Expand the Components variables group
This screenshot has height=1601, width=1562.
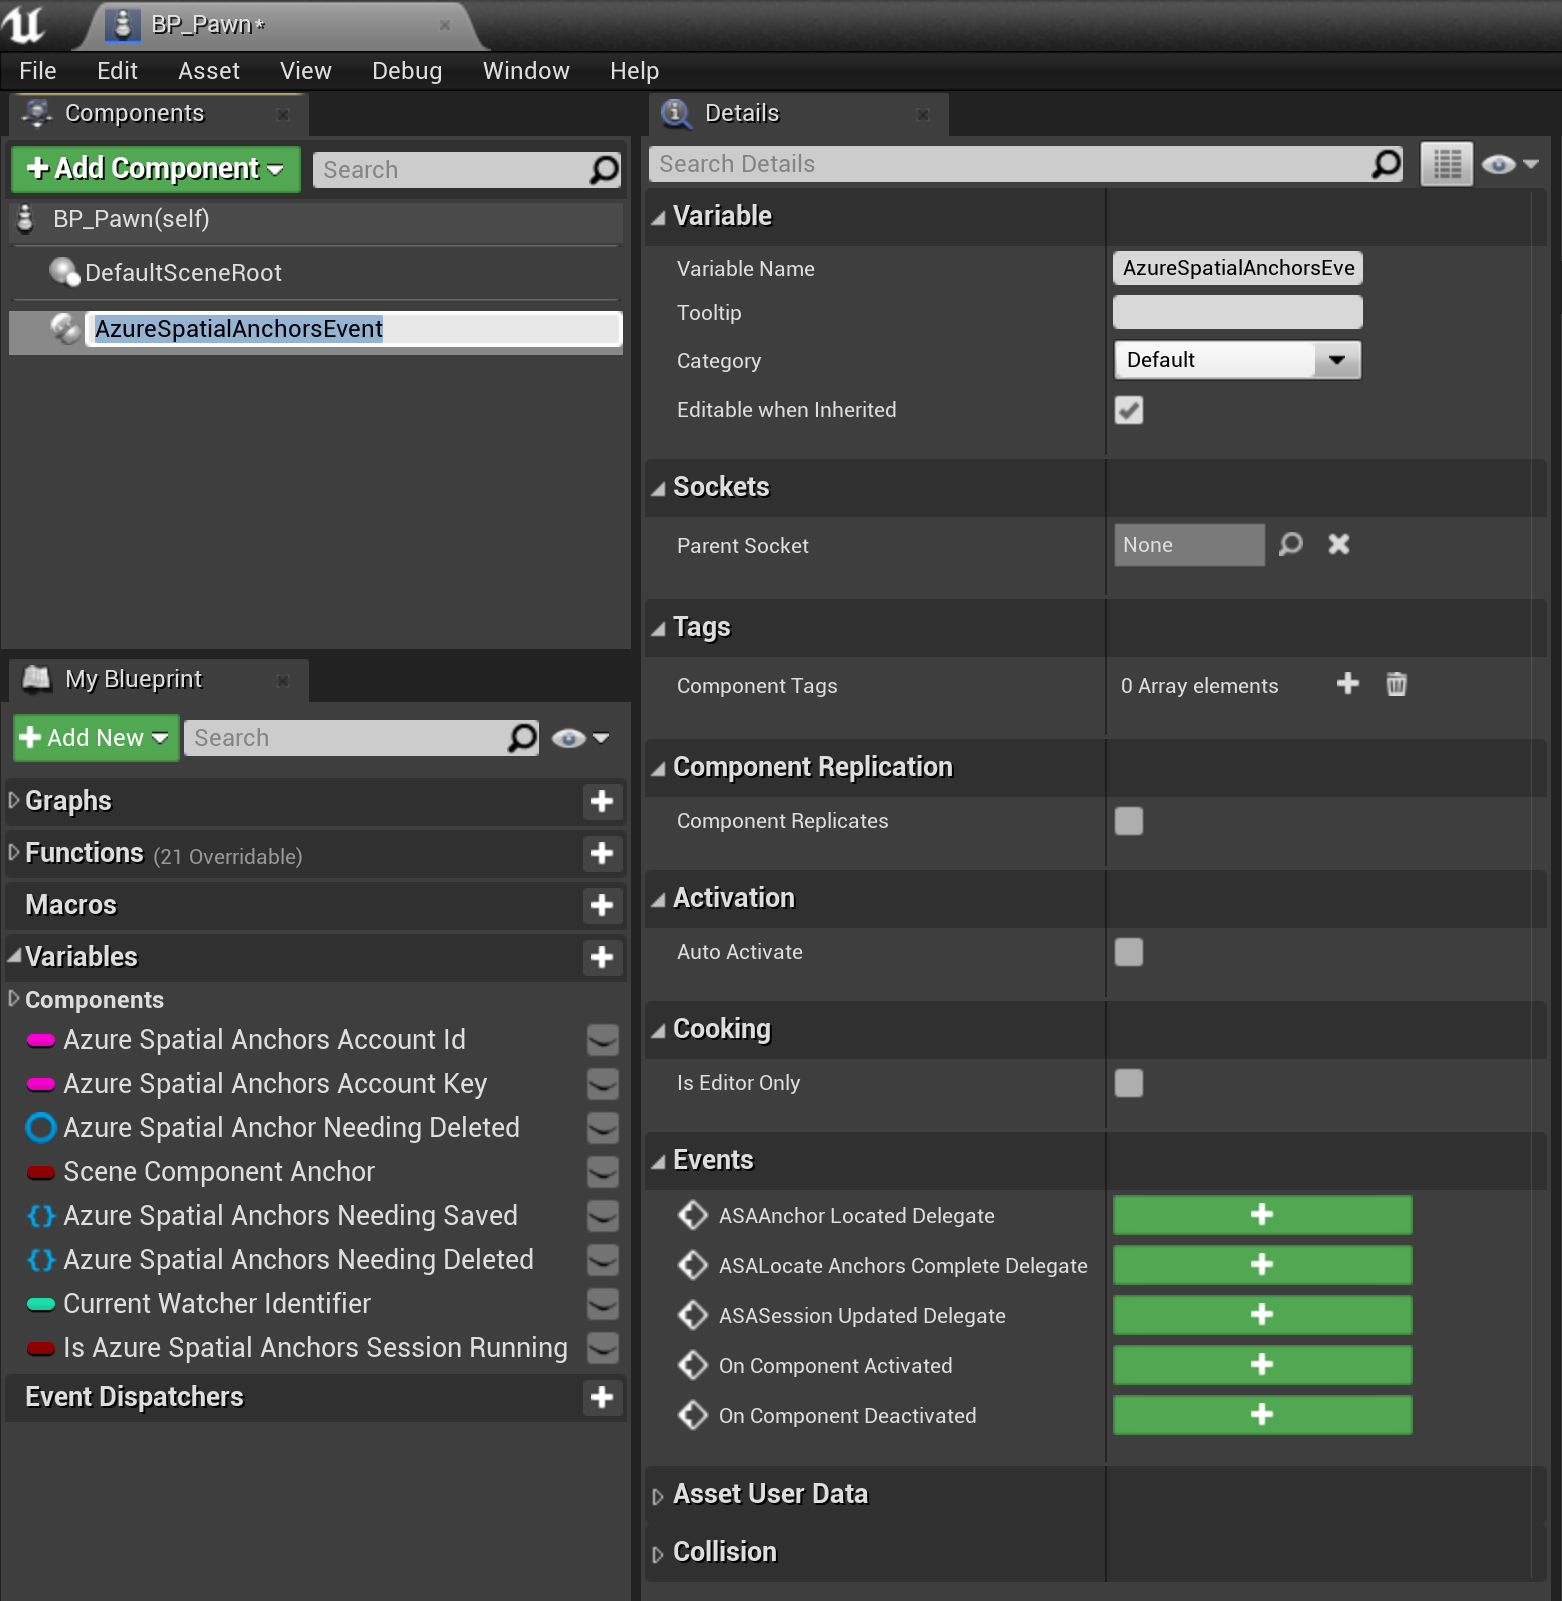tap(14, 998)
